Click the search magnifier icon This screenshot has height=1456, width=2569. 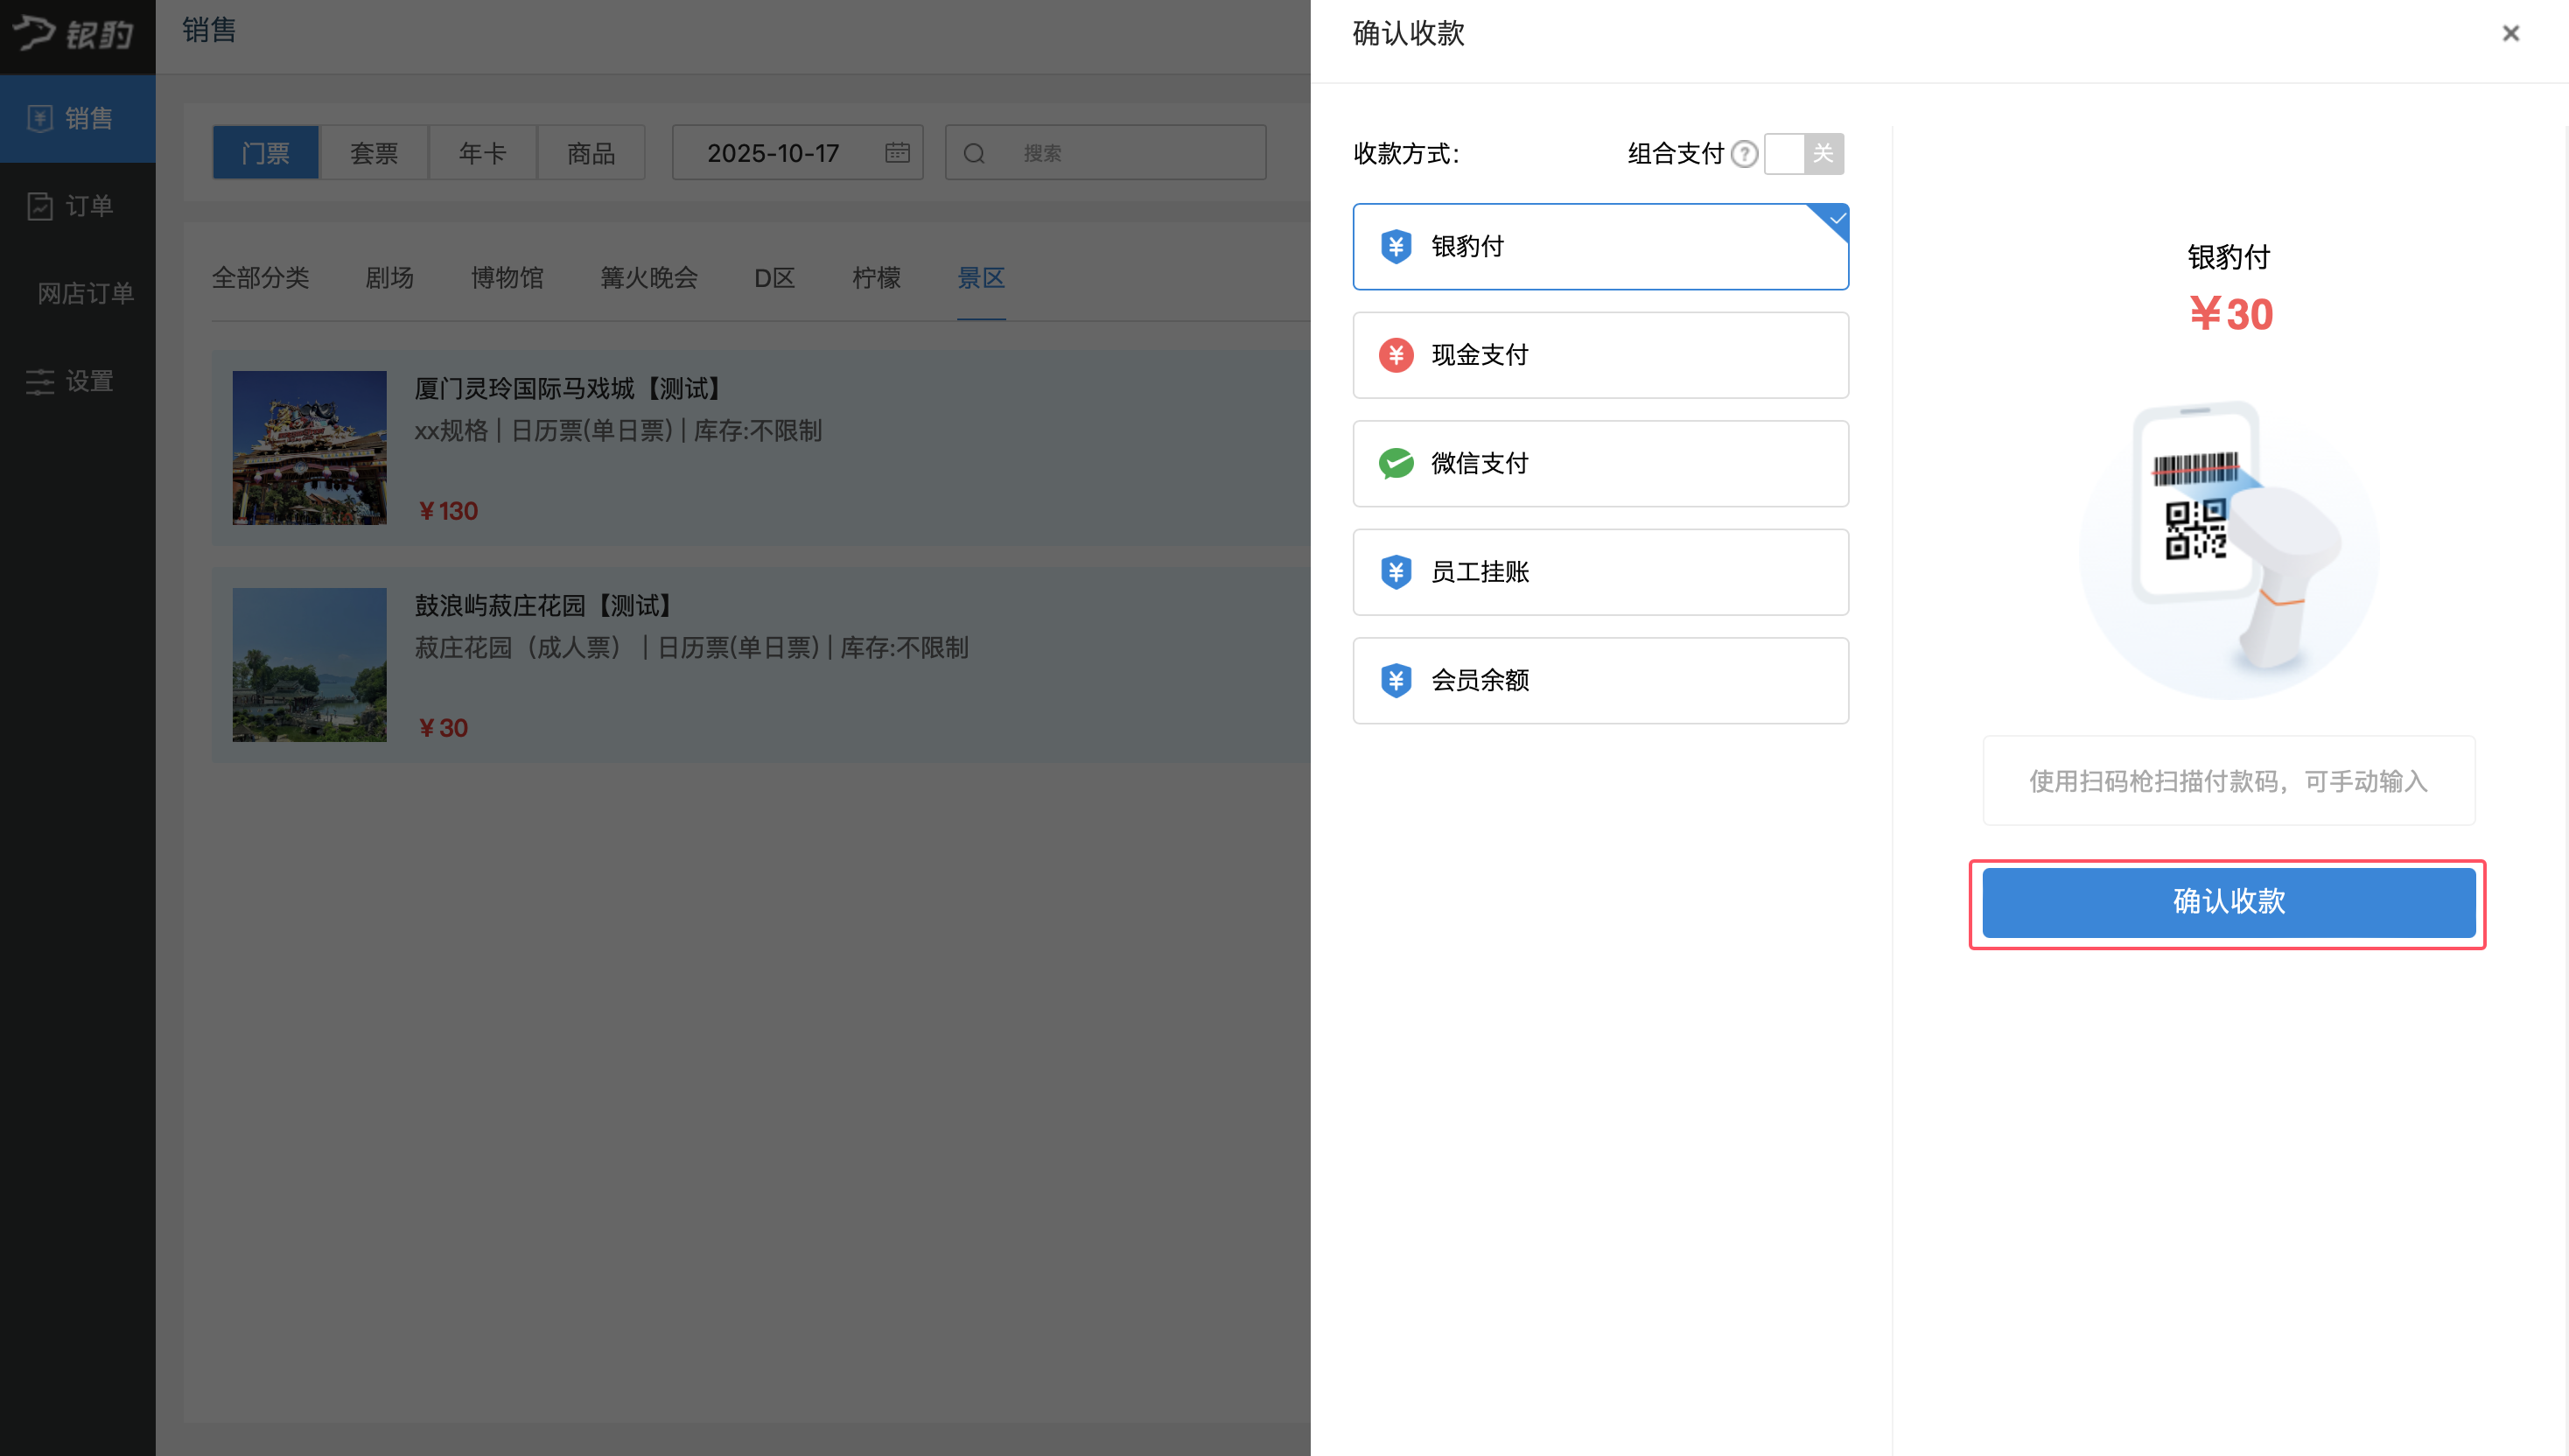[974, 154]
